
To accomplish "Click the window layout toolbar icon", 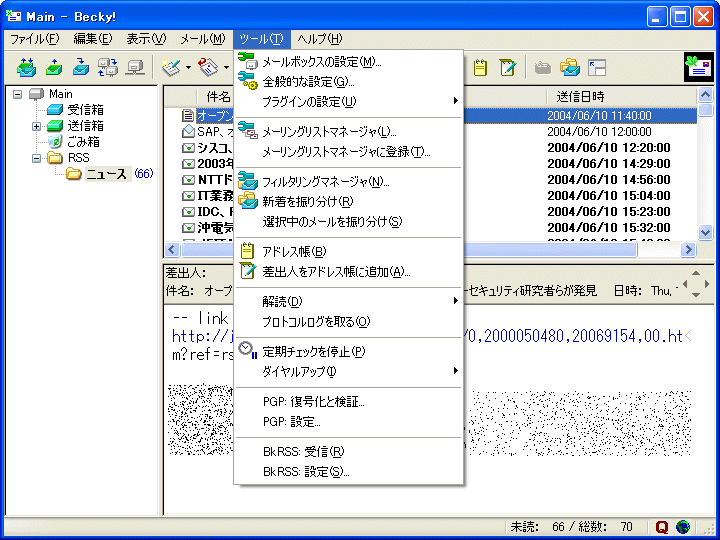I will [597, 68].
